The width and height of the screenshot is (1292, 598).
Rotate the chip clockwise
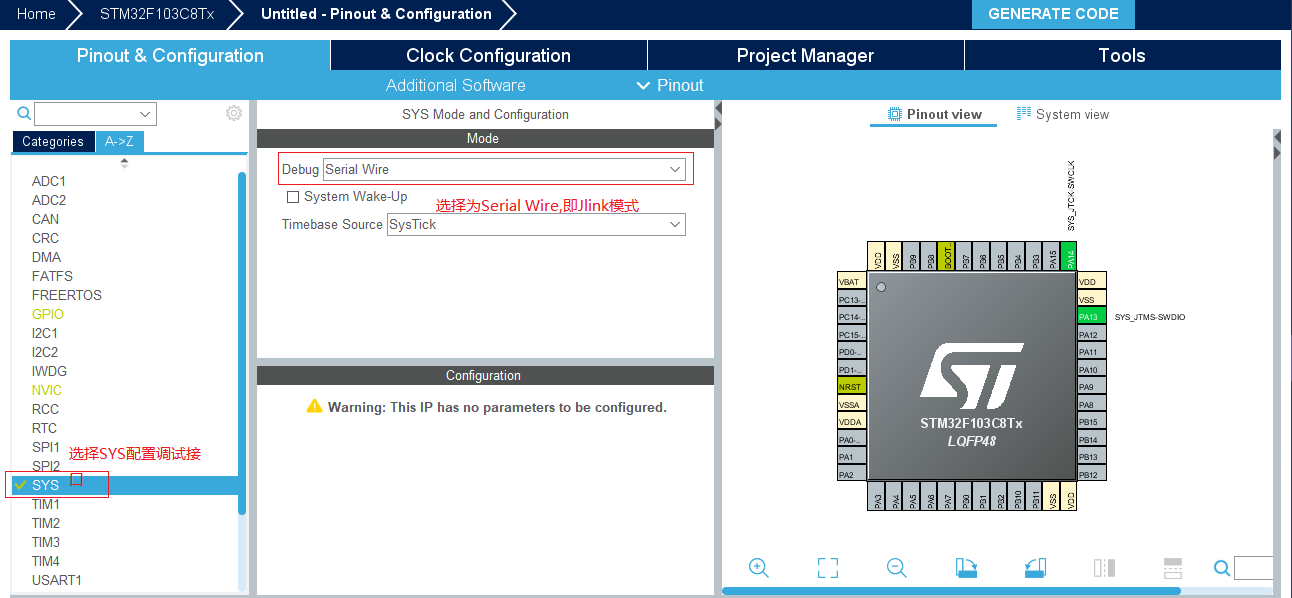(x=966, y=568)
